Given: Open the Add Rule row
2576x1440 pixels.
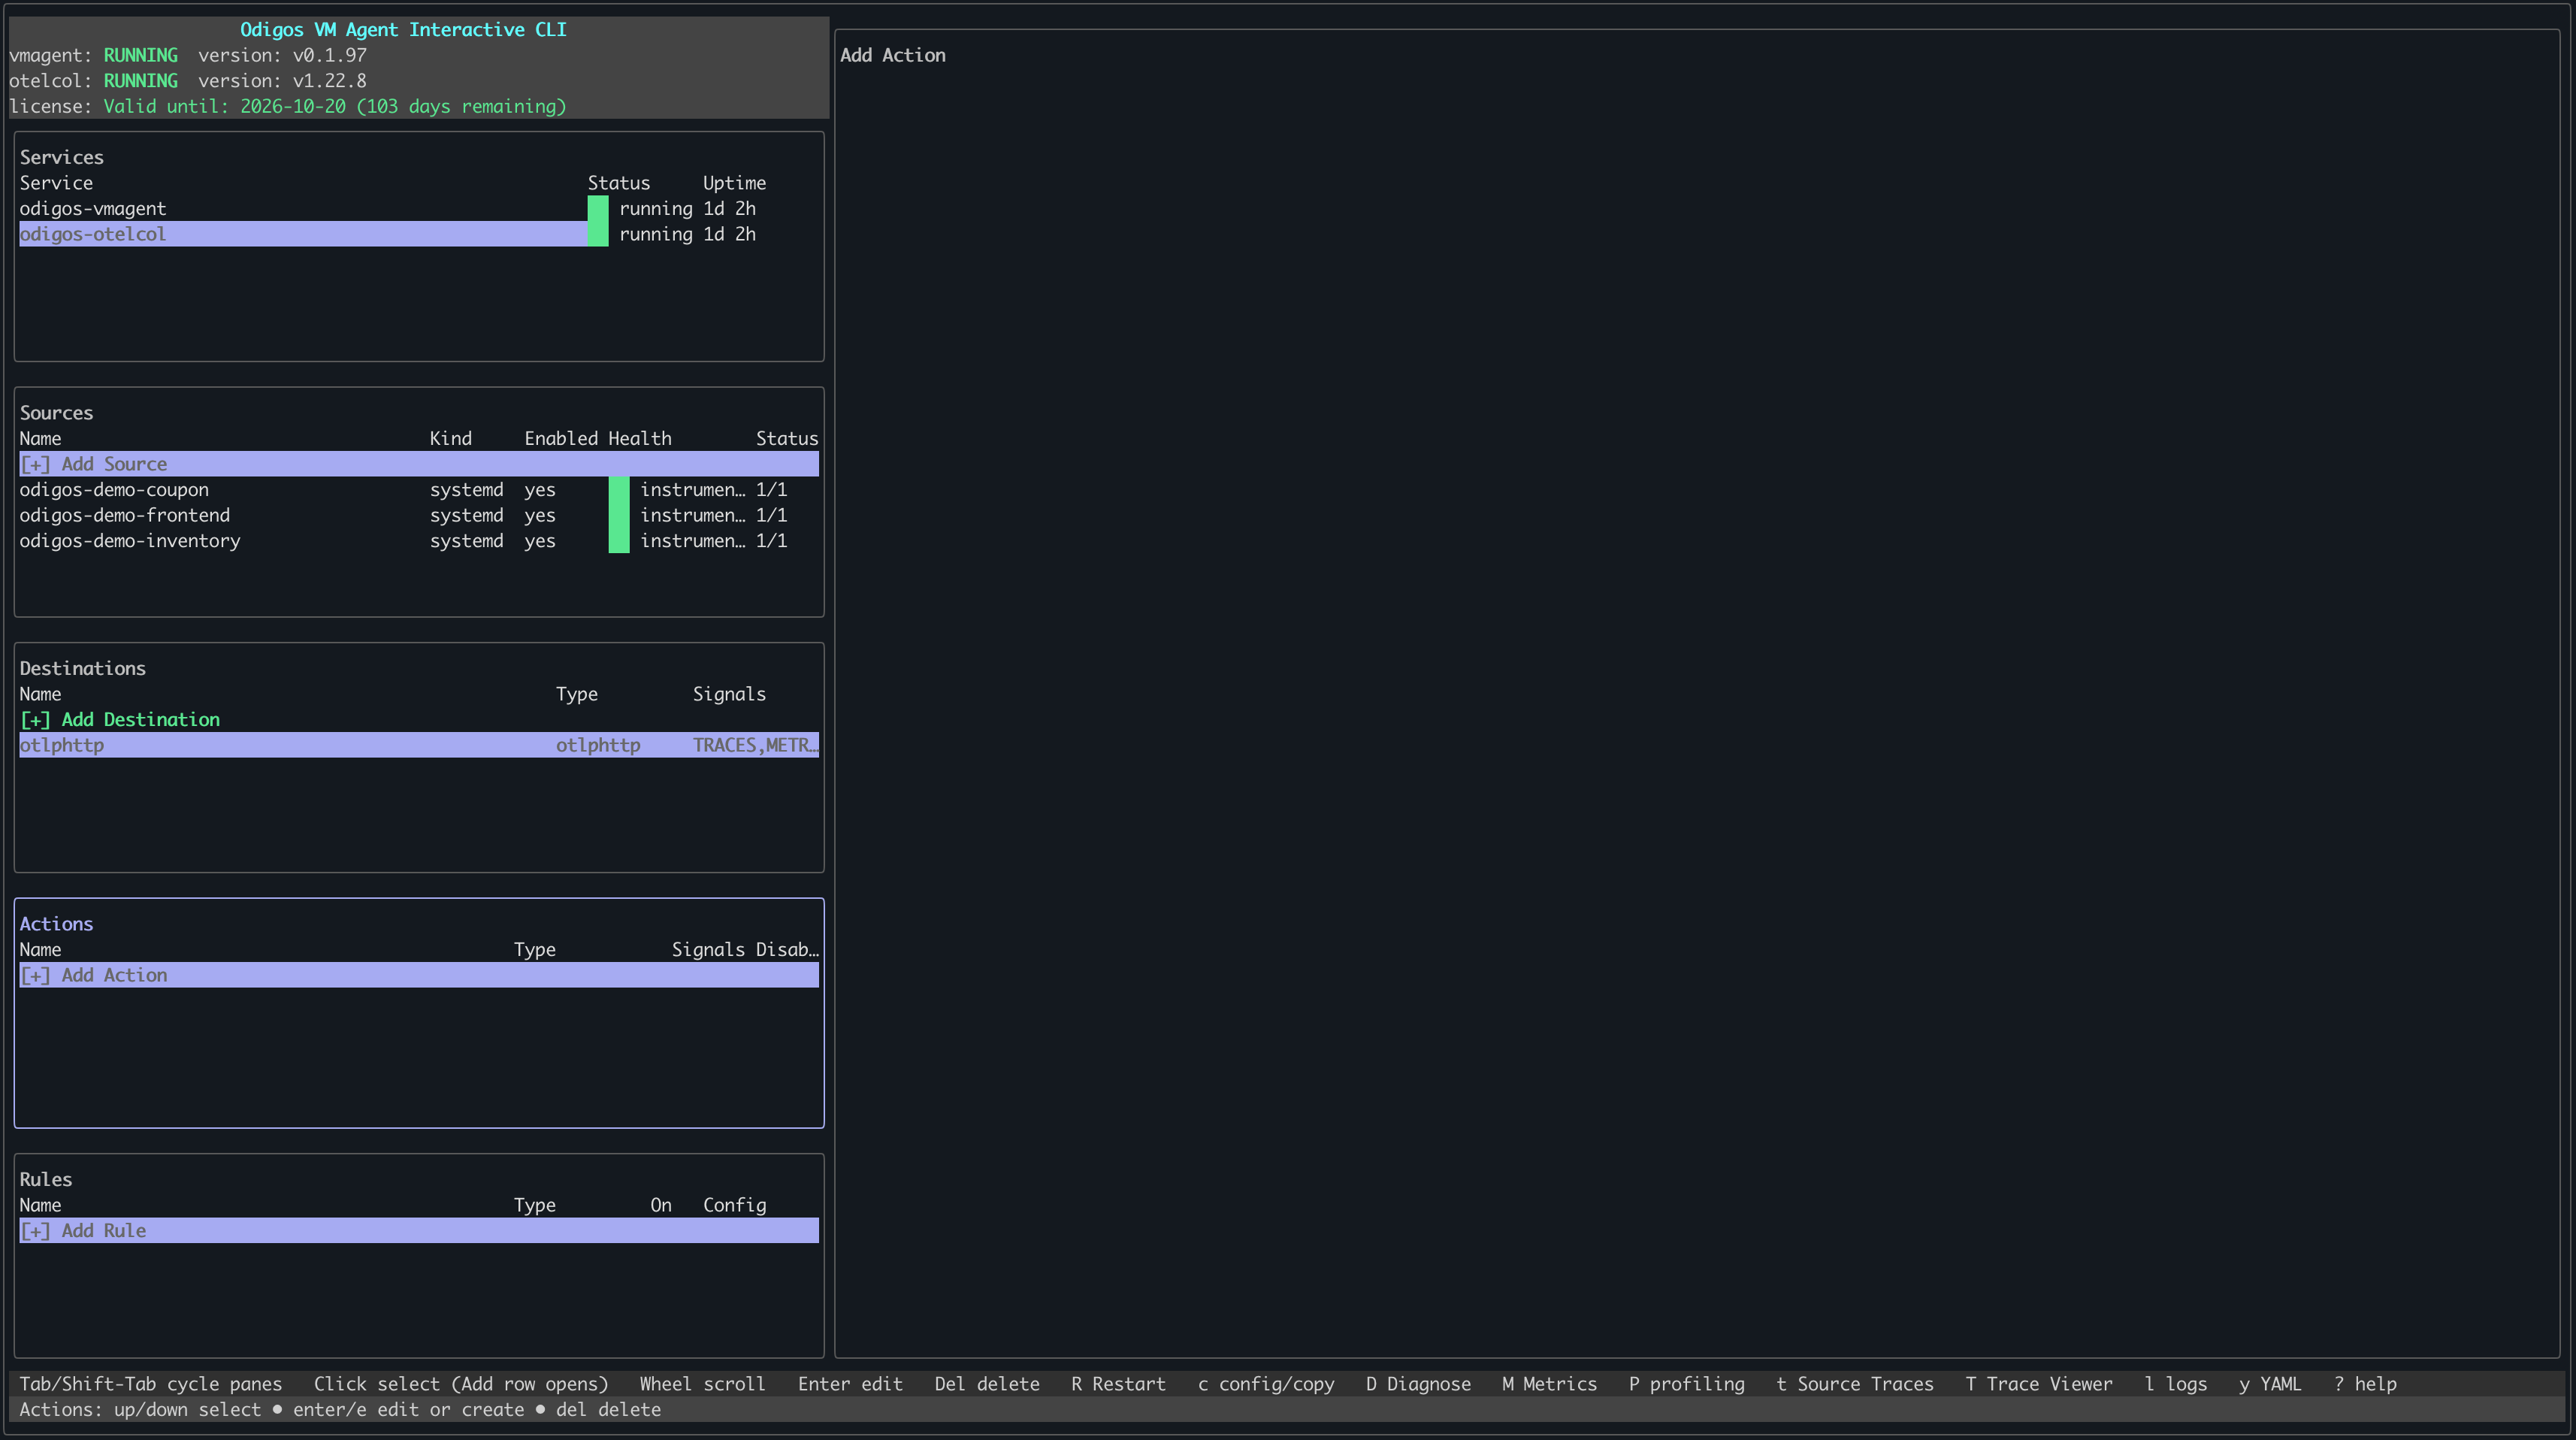Looking at the screenshot, I should click(419, 1231).
